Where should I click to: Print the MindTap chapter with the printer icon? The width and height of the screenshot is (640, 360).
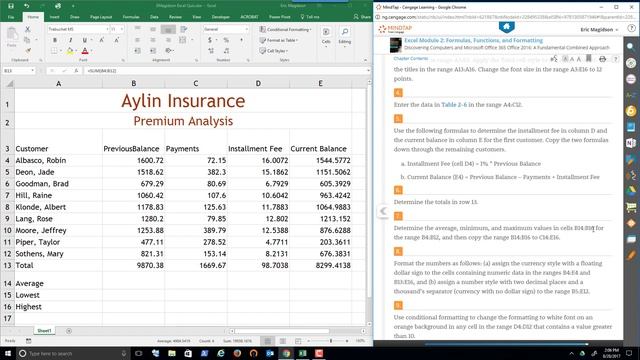click(602, 59)
